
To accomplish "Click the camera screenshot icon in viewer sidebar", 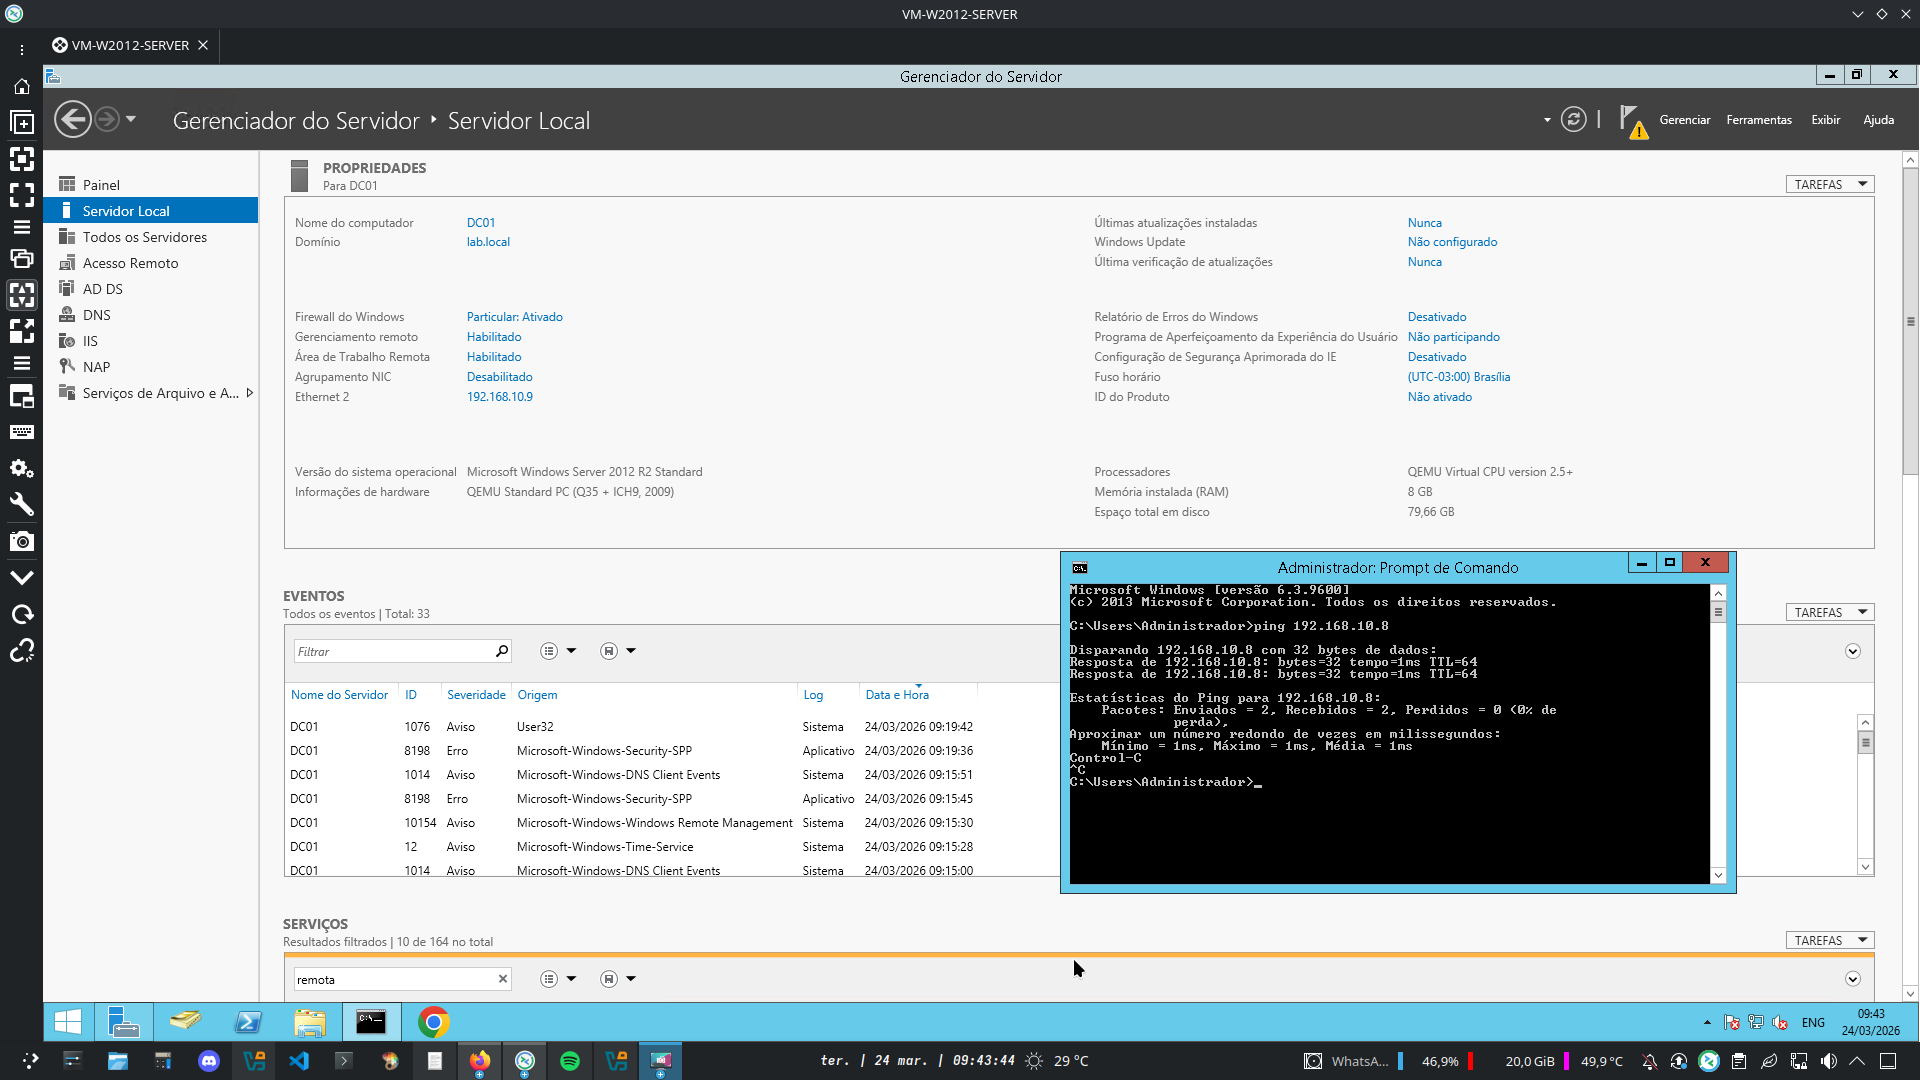I will pos(21,541).
